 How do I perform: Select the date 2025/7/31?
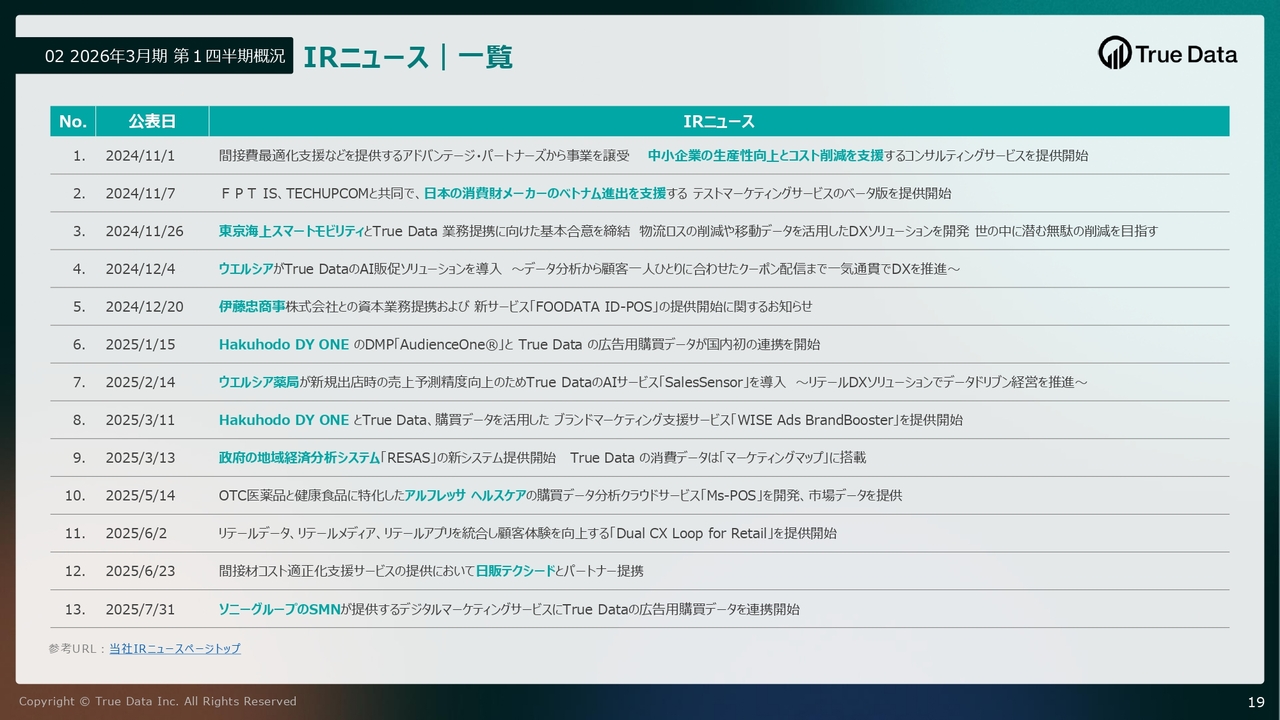pos(140,609)
